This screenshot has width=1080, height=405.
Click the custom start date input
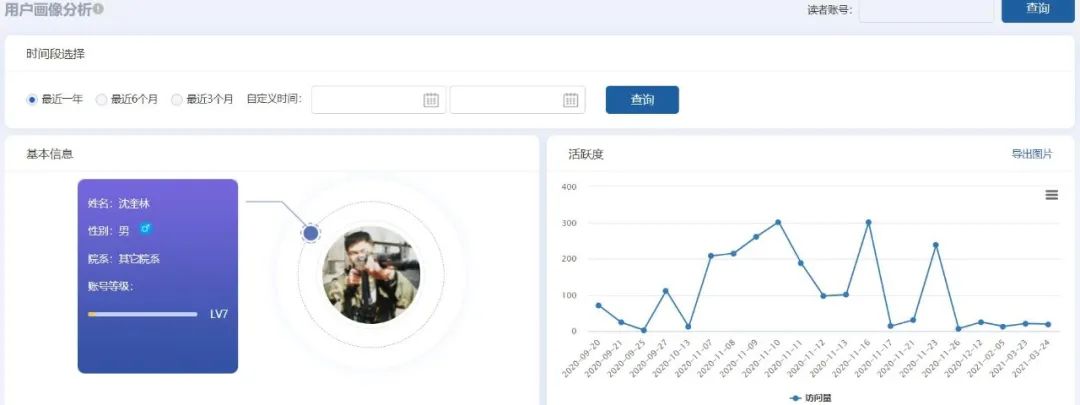coord(379,100)
